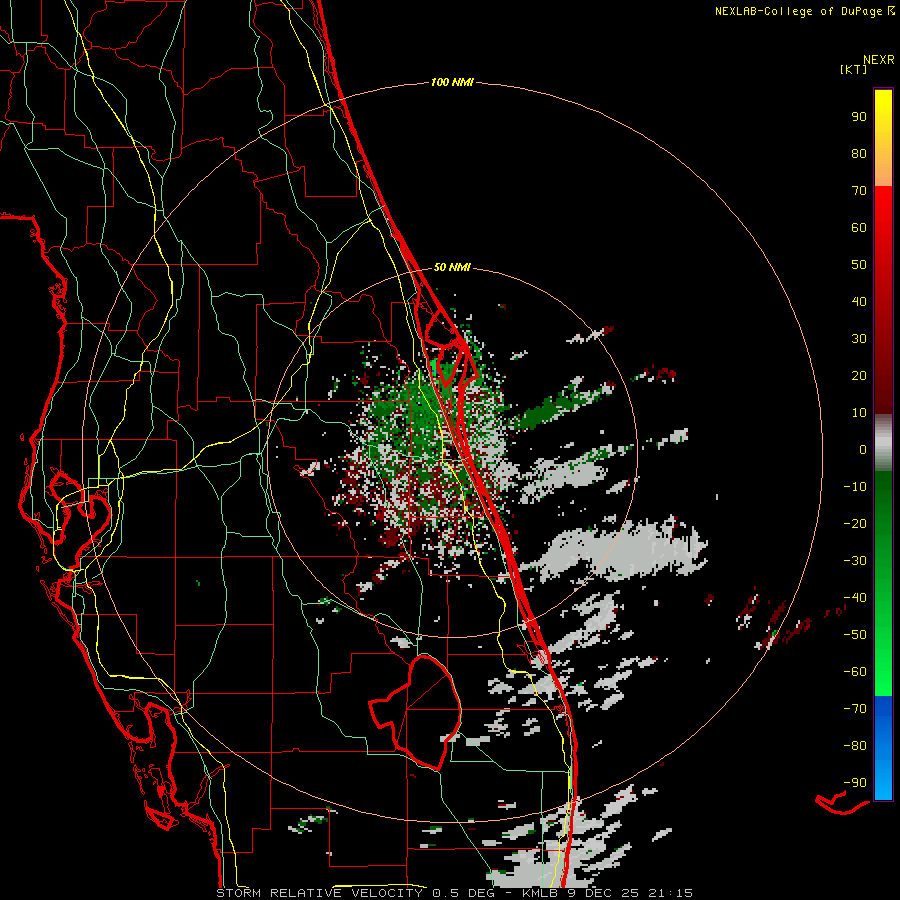The image size is (900, 900).
Task: Click the gray zero-velocity segment of the color bar
Action: [883, 443]
